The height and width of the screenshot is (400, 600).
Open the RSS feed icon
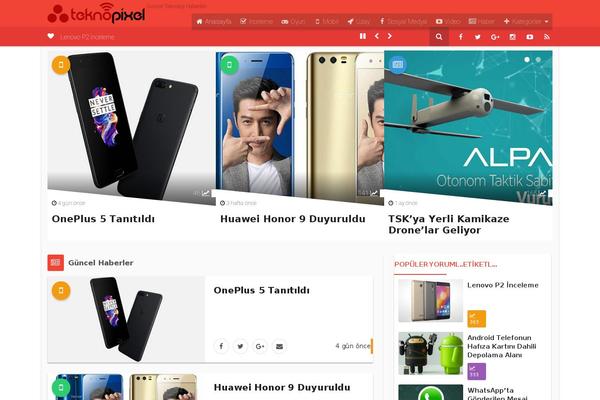point(547,37)
